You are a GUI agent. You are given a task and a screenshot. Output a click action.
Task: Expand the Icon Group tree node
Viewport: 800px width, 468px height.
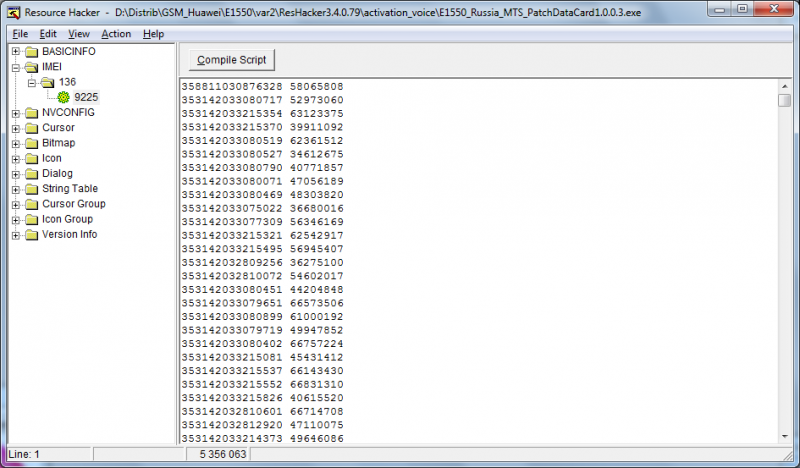(16, 220)
